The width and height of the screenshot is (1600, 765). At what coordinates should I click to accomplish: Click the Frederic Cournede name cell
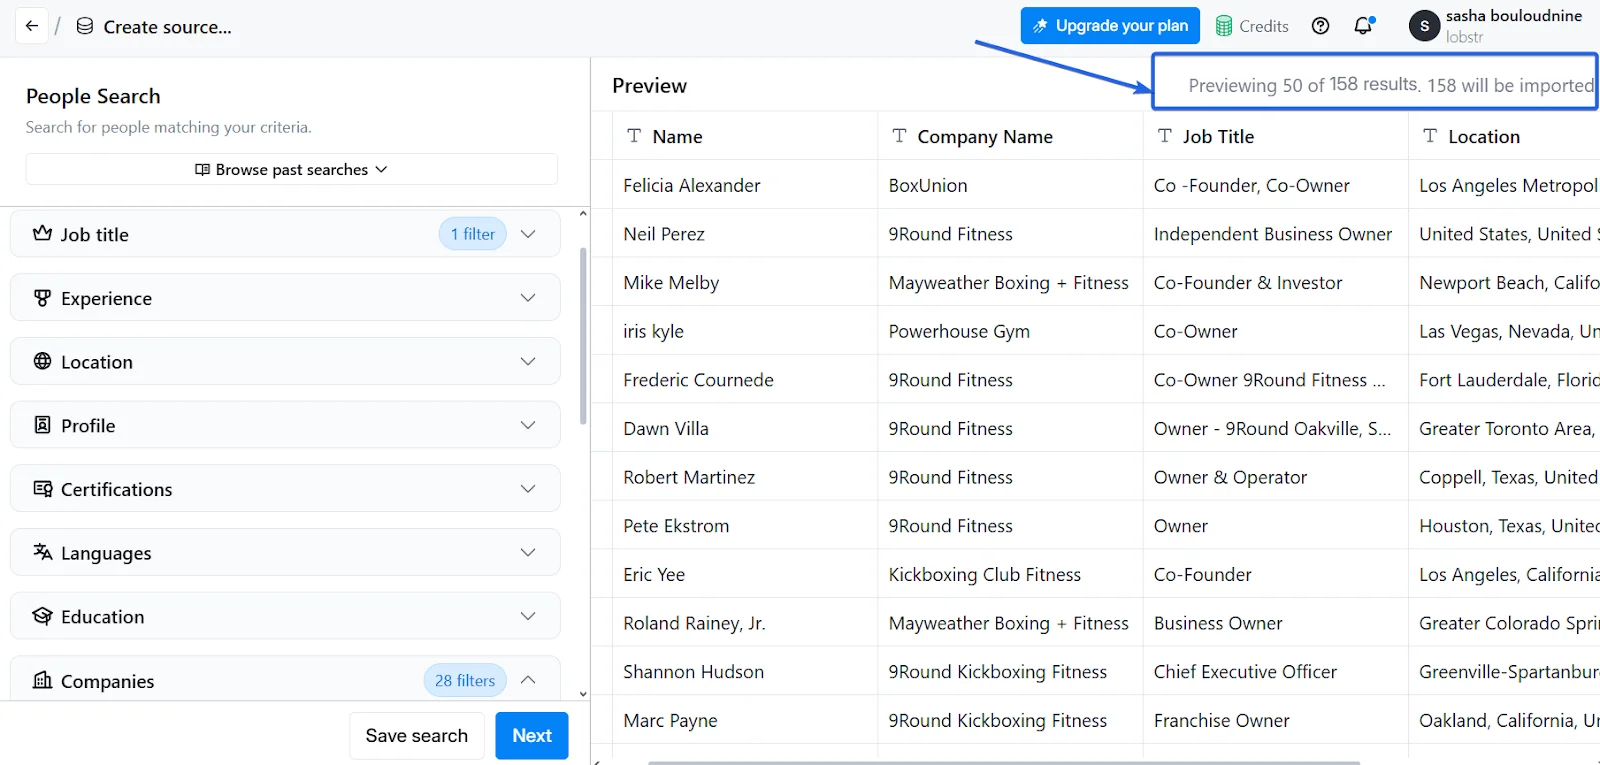pyautogui.click(x=745, y=380)
